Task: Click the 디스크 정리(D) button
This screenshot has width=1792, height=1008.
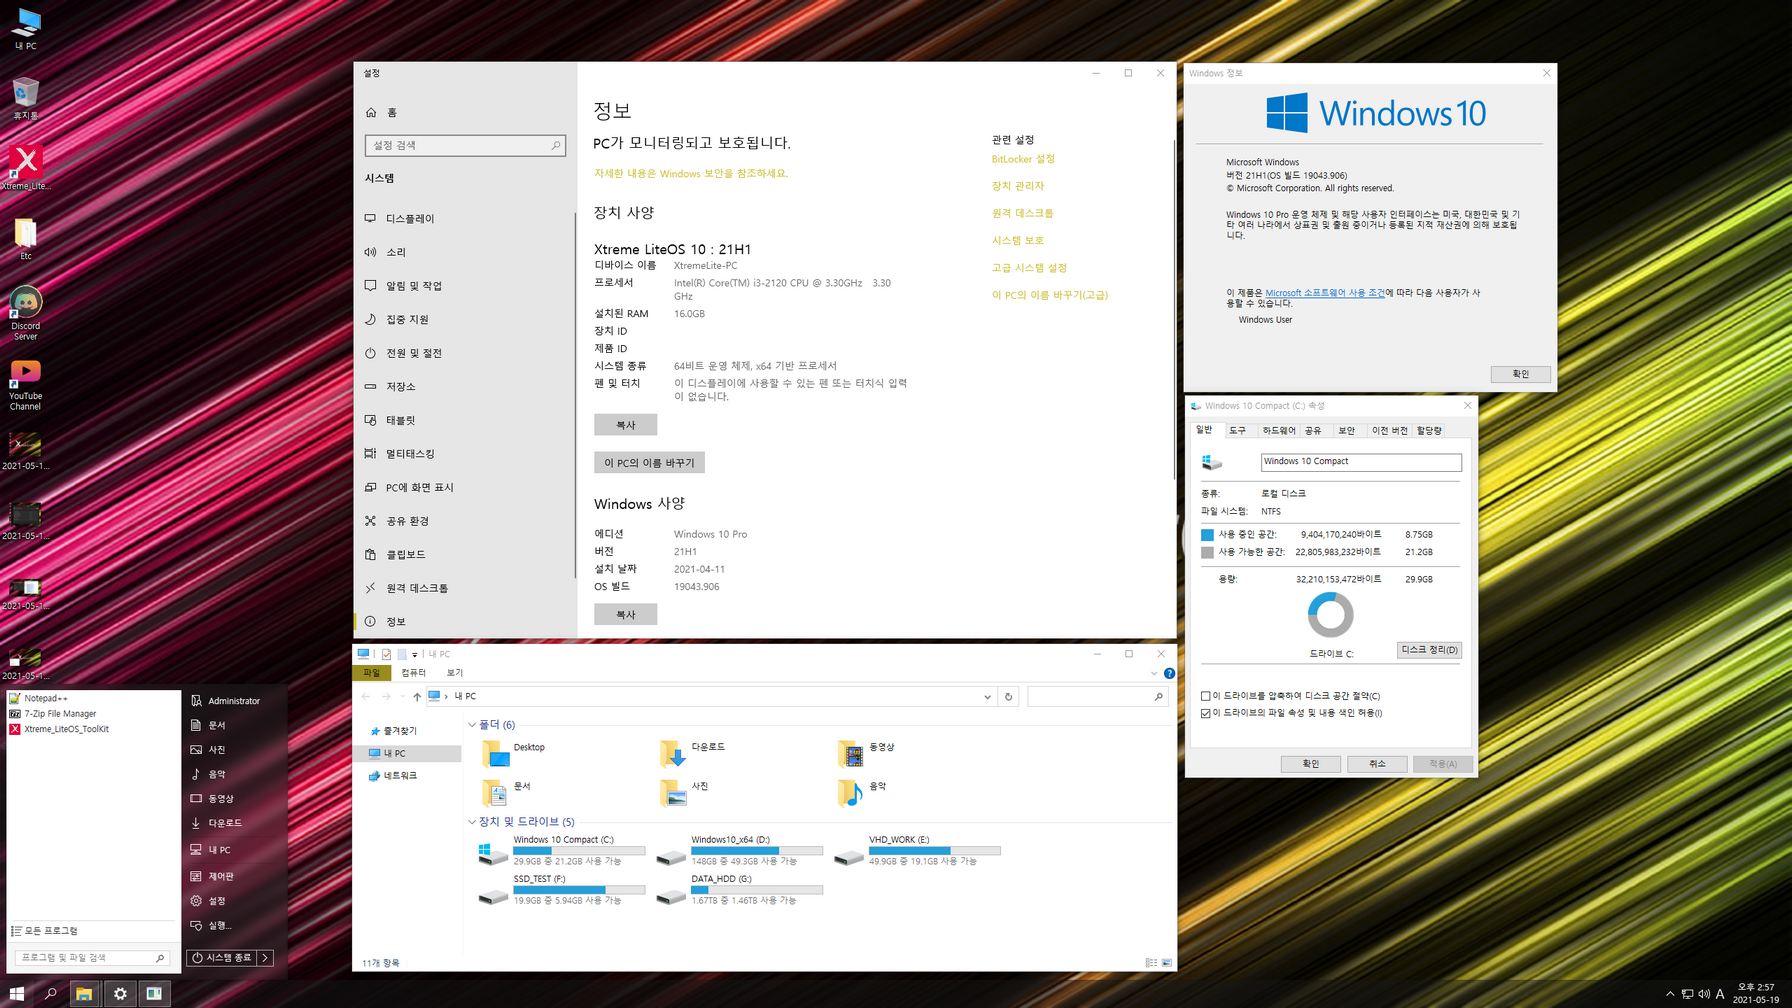Action: 1429,650
